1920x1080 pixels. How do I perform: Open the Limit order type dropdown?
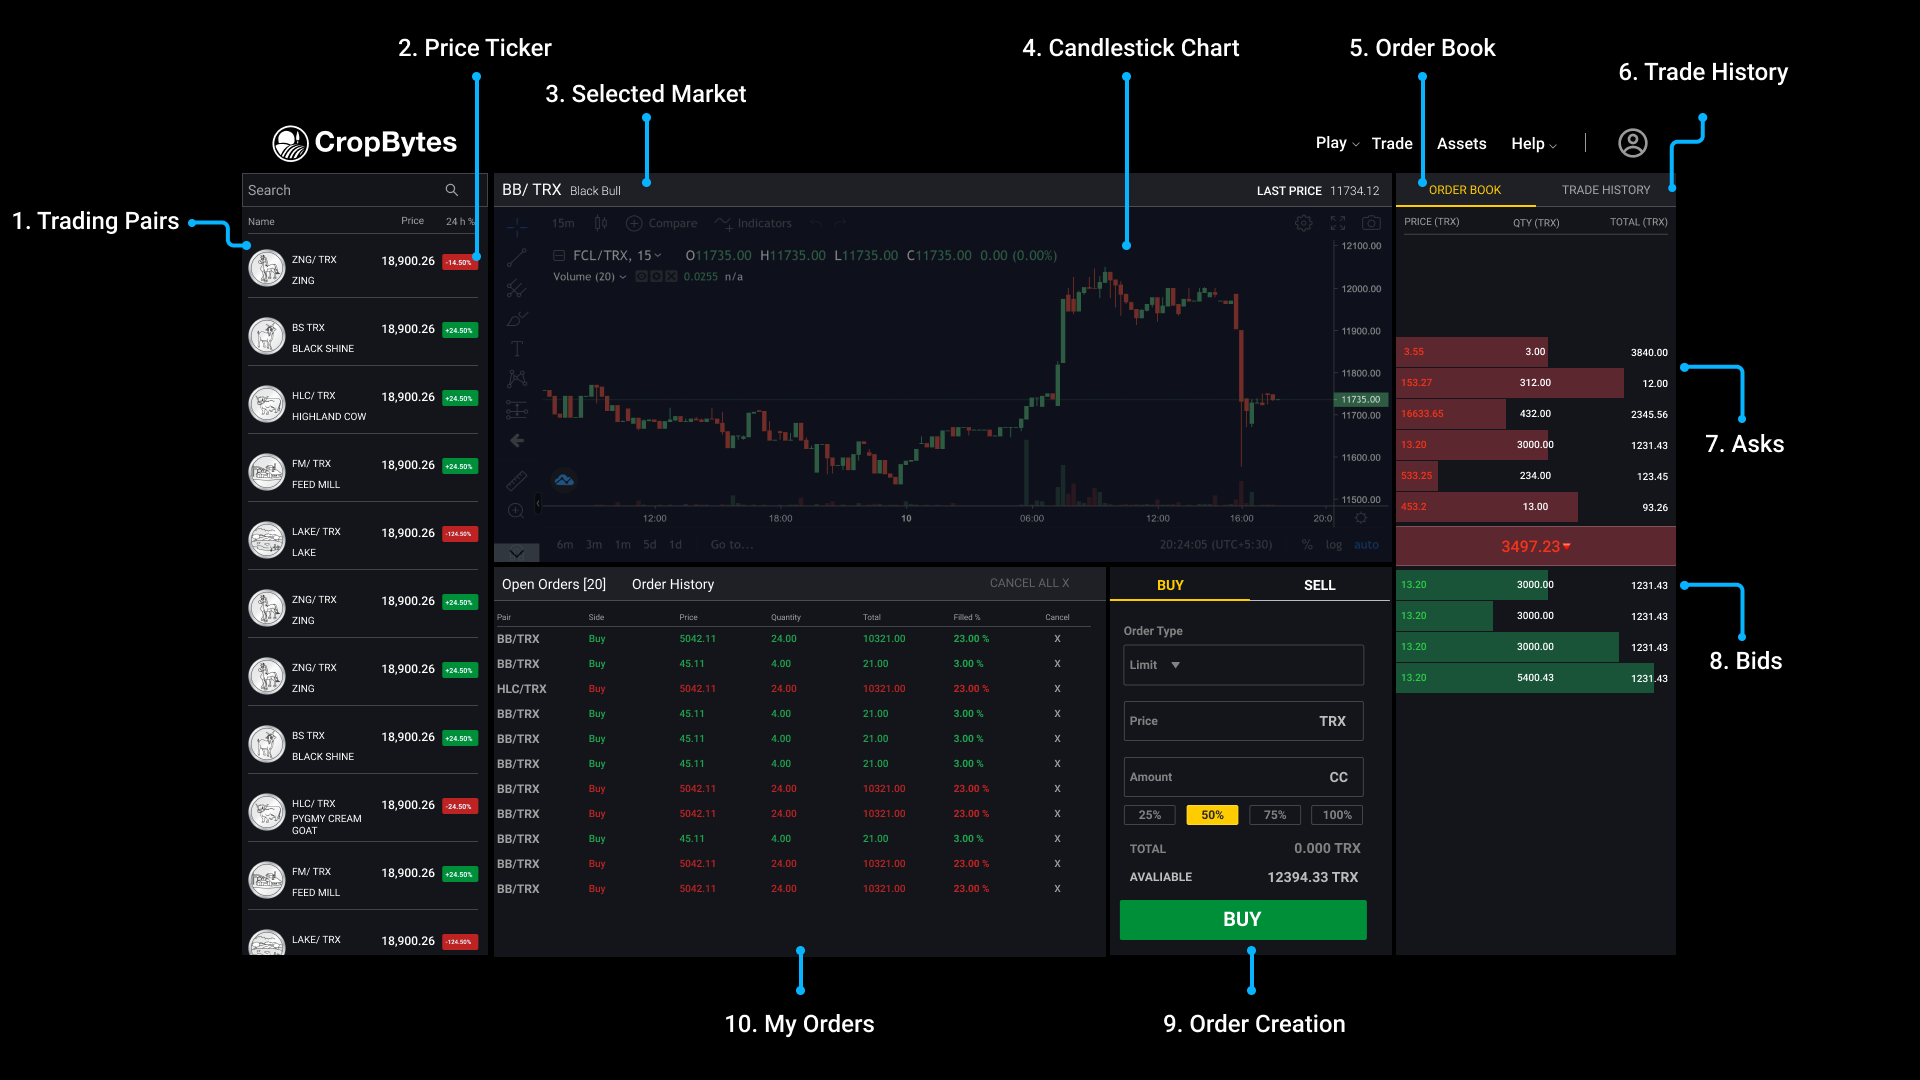(x=1243, y=665)
